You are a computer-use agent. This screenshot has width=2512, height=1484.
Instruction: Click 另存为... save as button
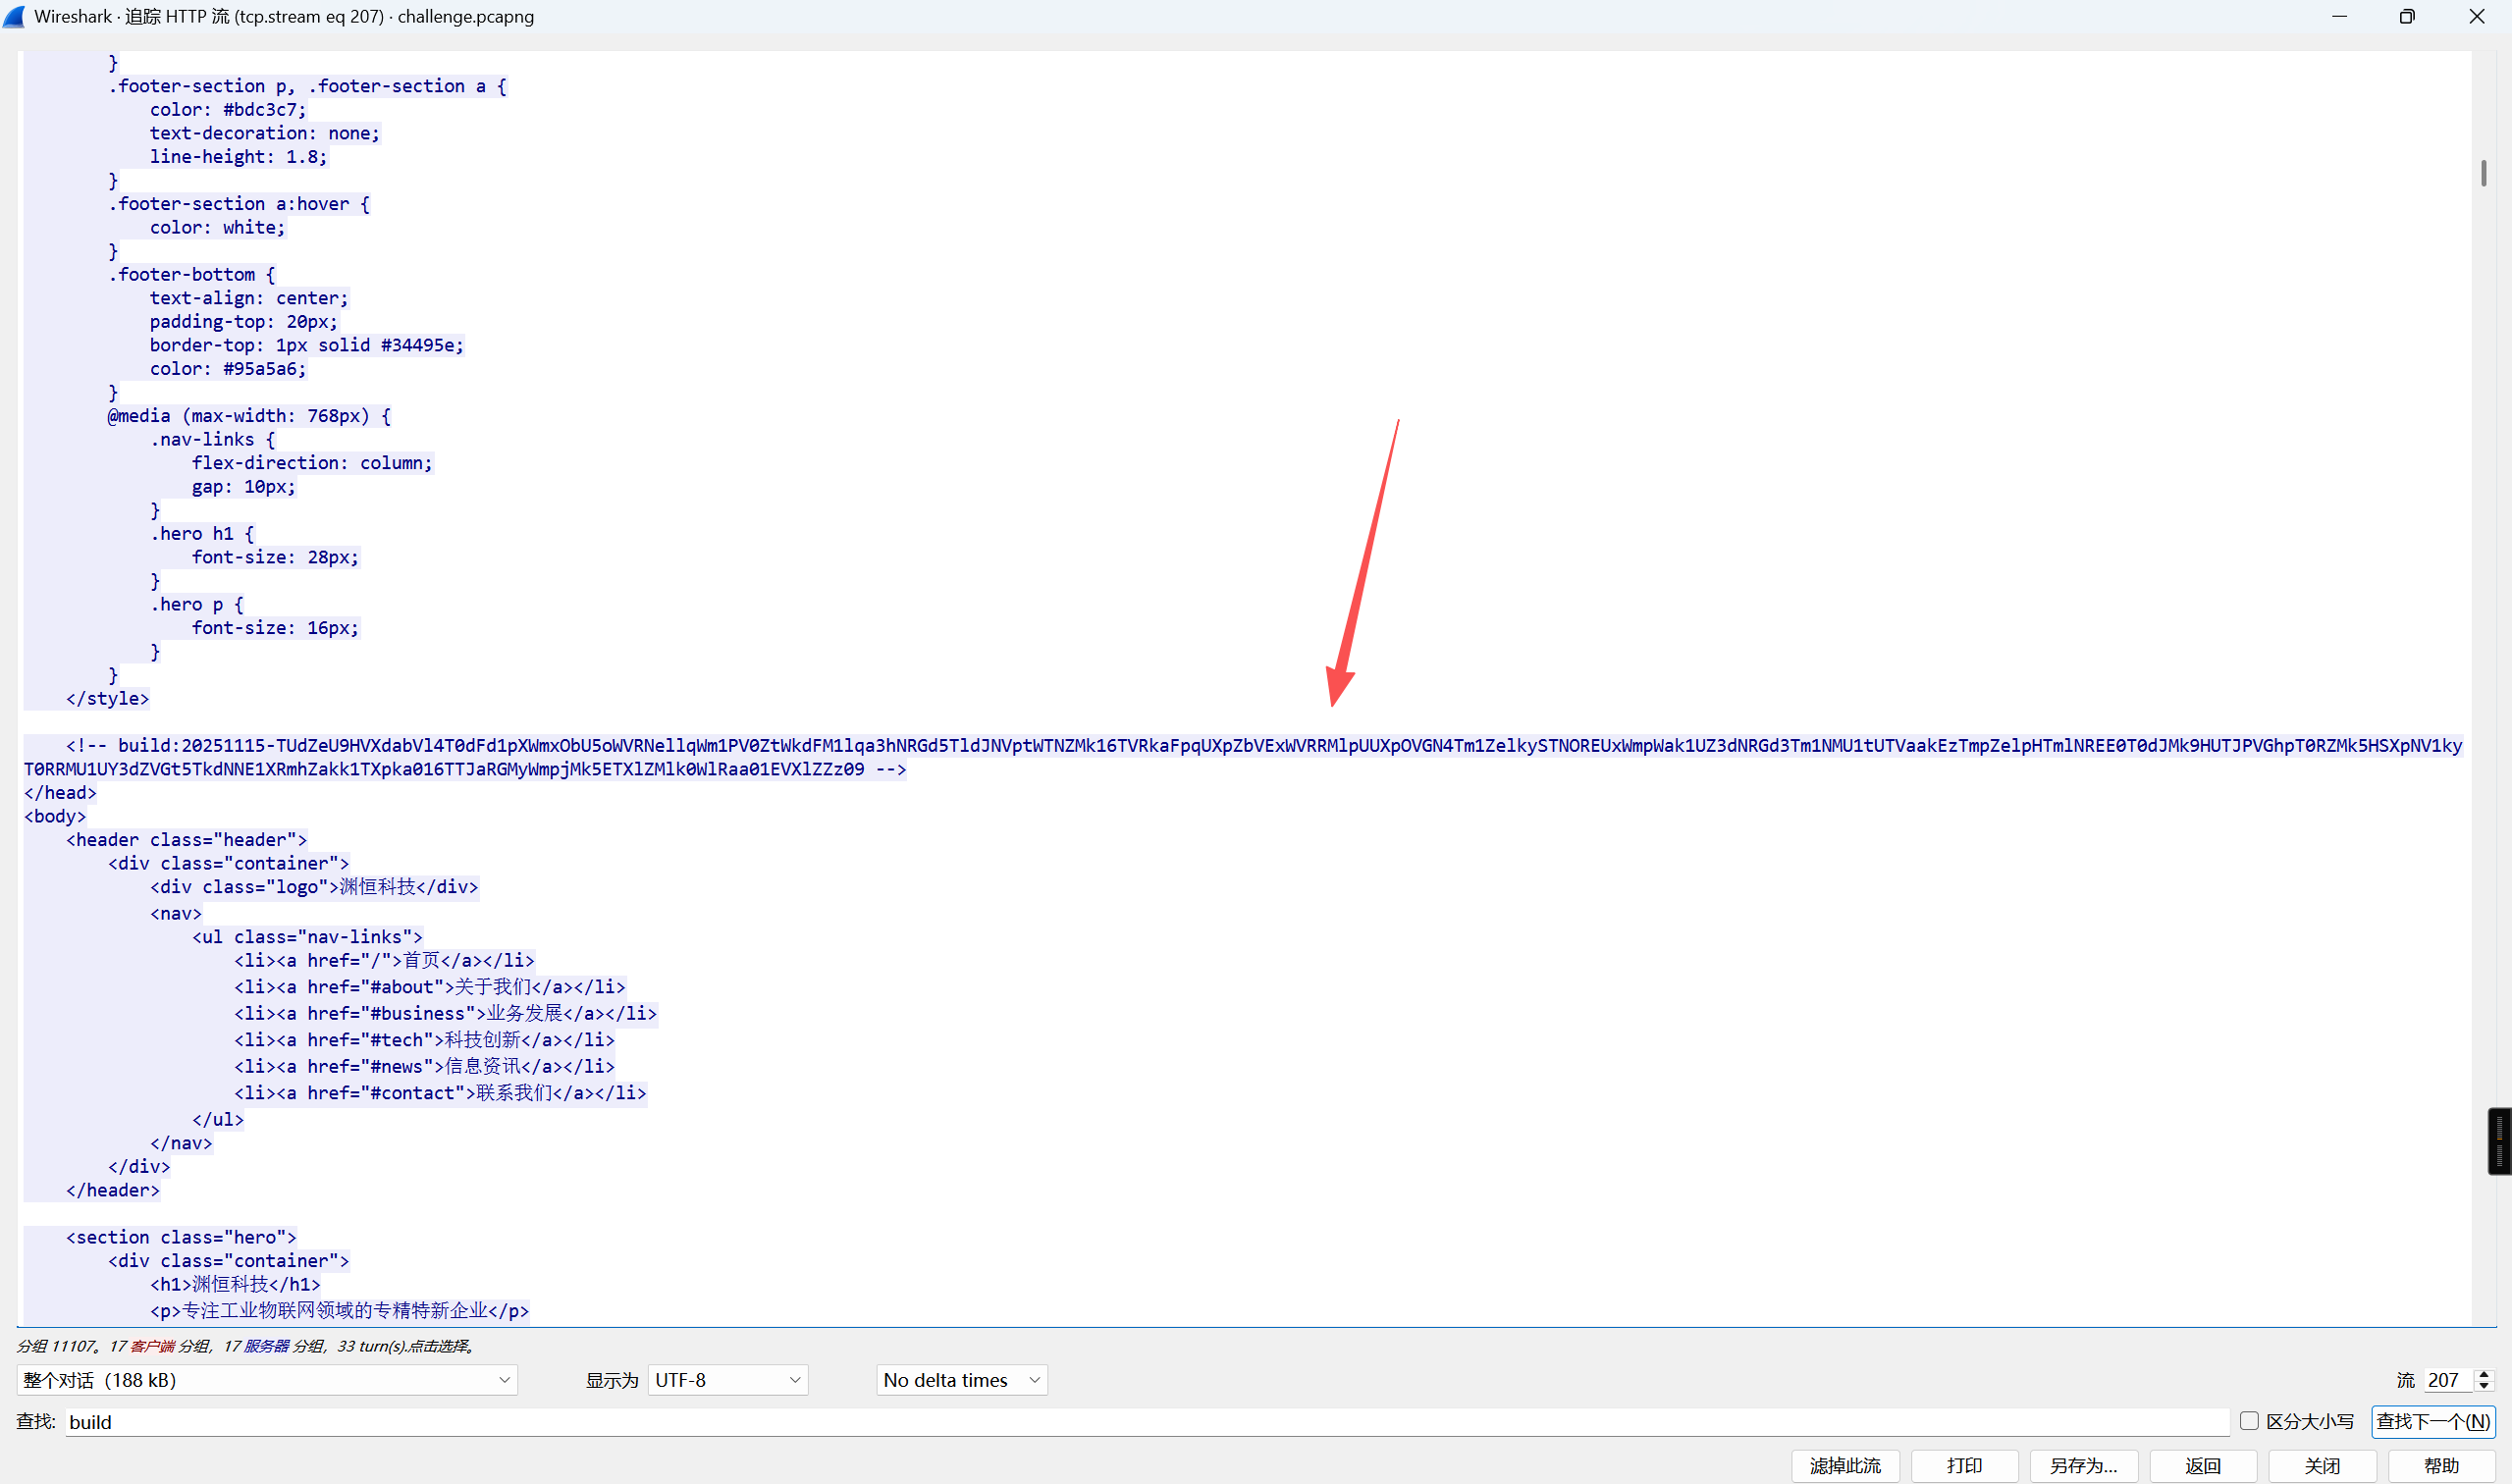click(x=2083, y=1465)
